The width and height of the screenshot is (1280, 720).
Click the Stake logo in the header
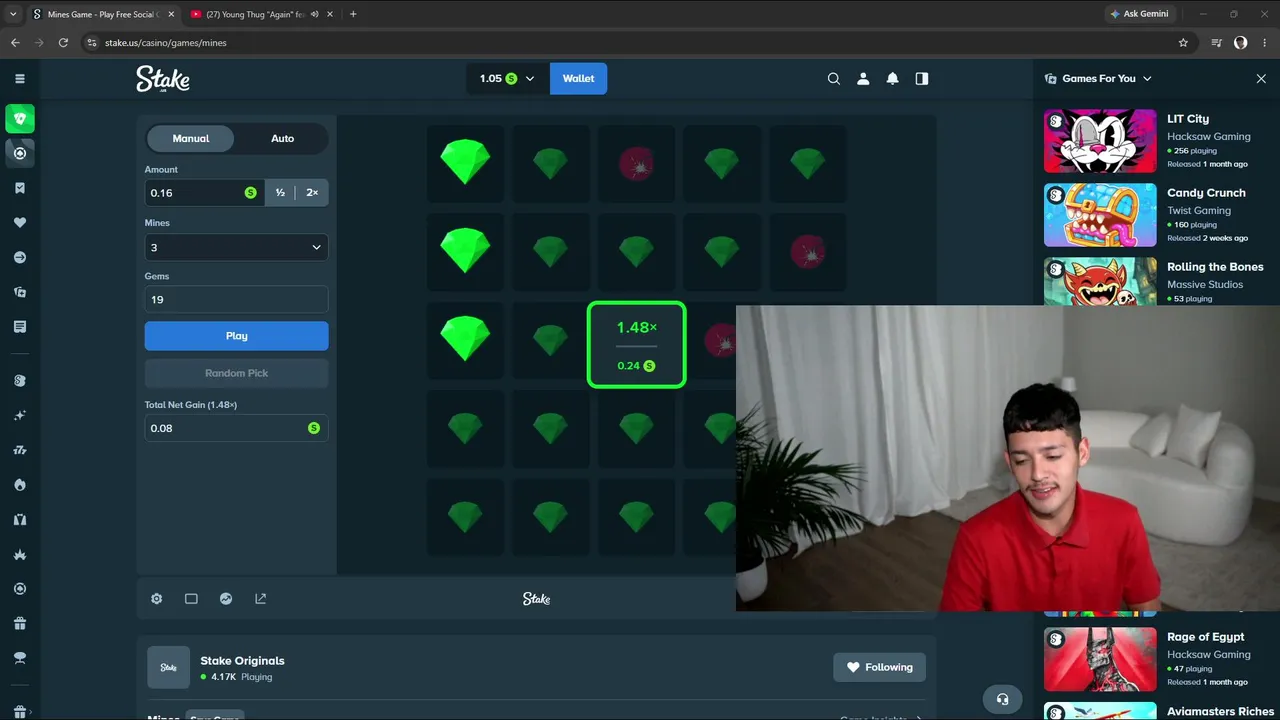[163, 79]
